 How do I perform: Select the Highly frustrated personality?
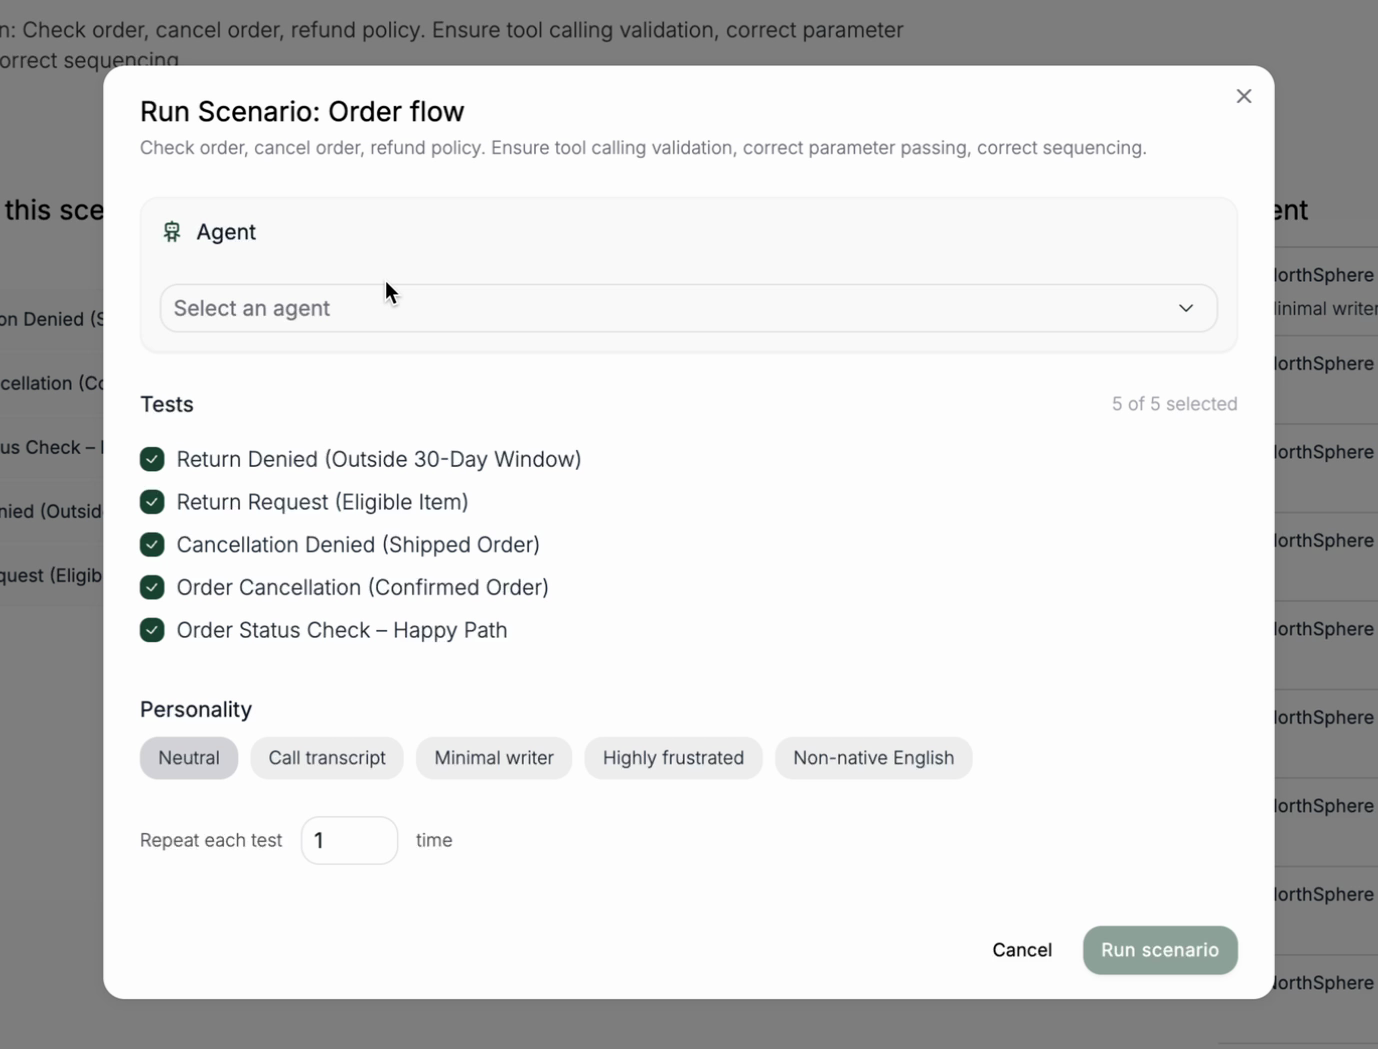[673, 758]
